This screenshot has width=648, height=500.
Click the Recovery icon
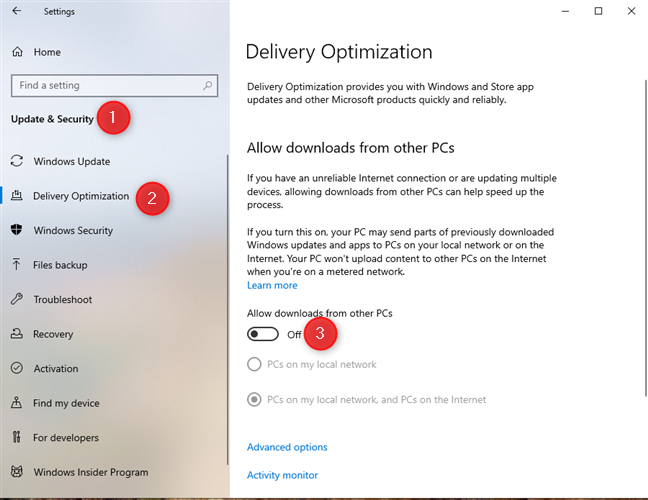coord(17,333)
